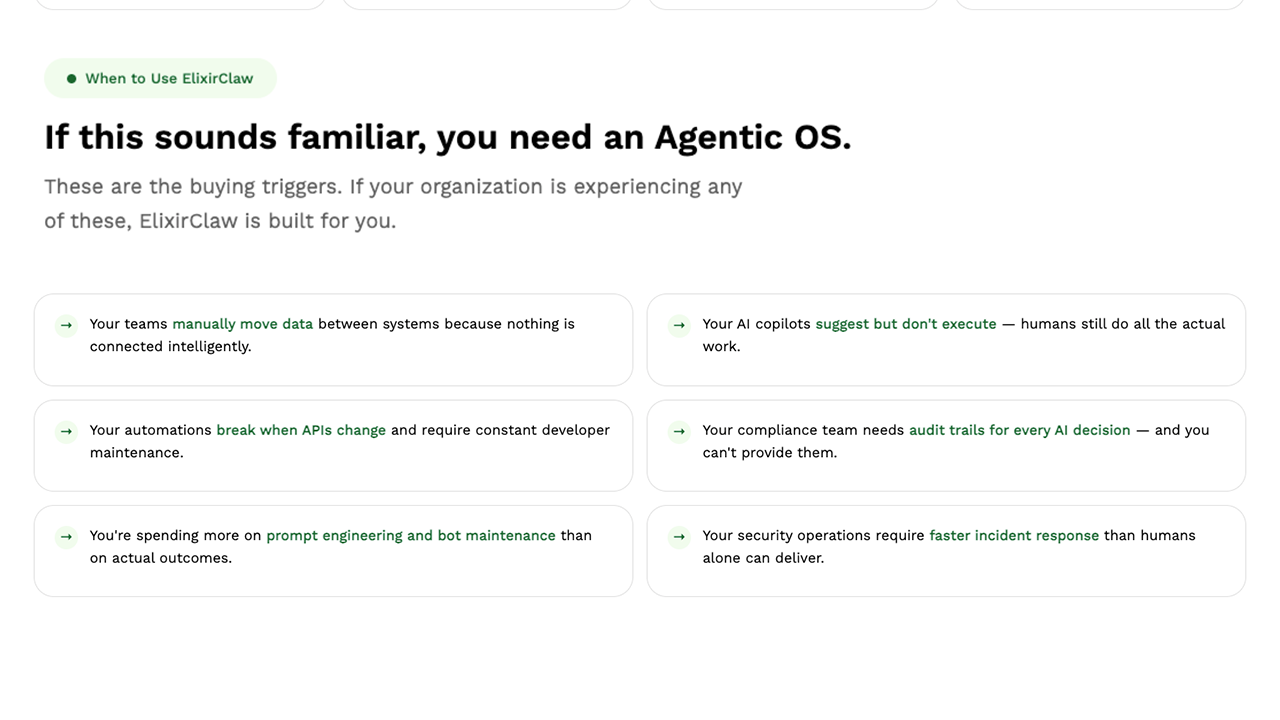Click subtitle line 'These are the buying triggers'
The width and height of the screenshot is (1280, 720).
pos(393,187)
